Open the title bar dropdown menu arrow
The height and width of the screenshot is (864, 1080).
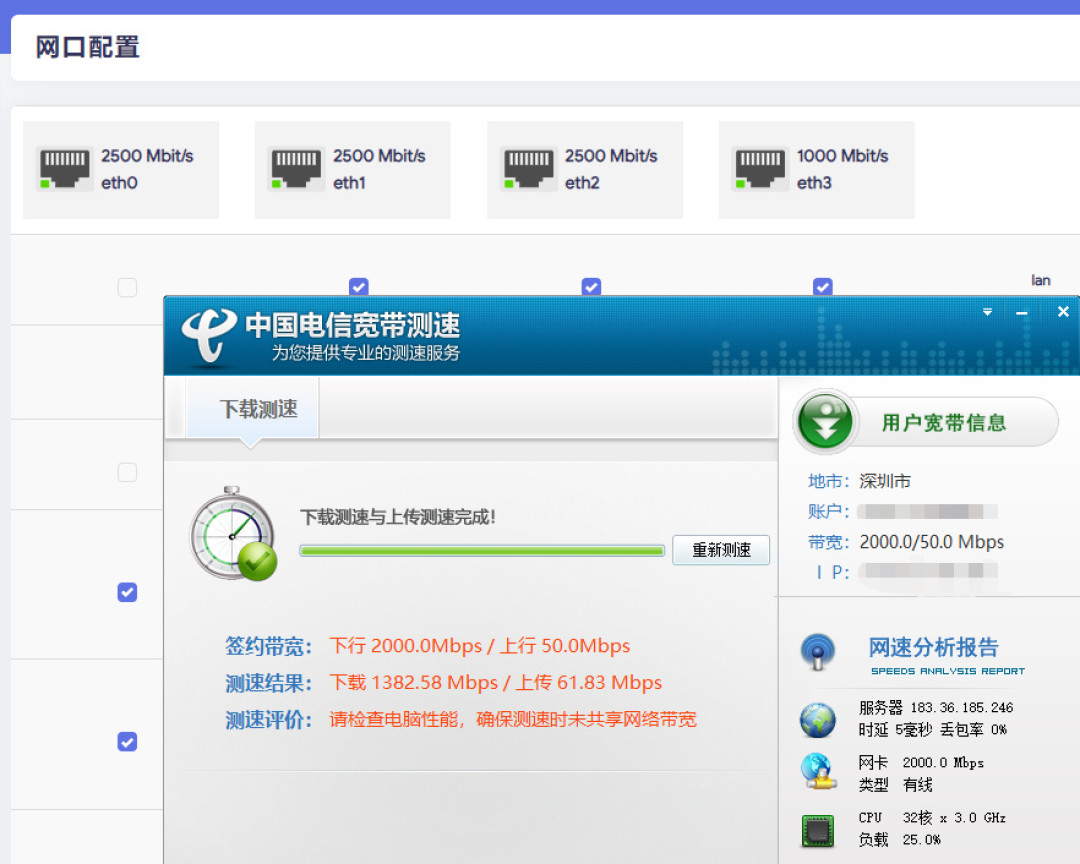(987, 312)
